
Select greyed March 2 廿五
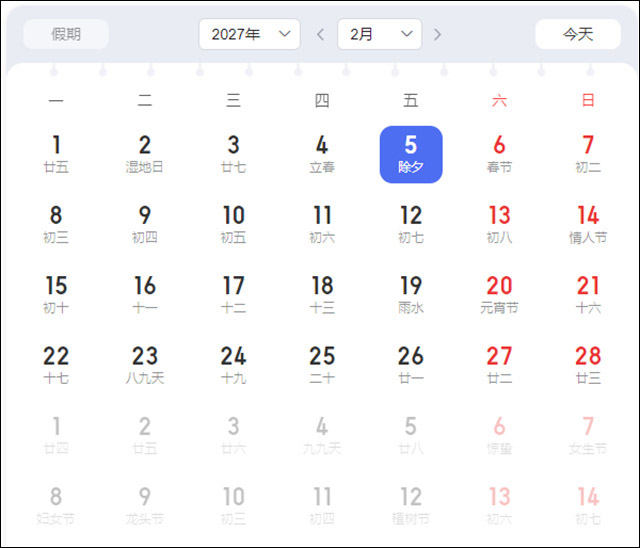[x=144, y=437]
